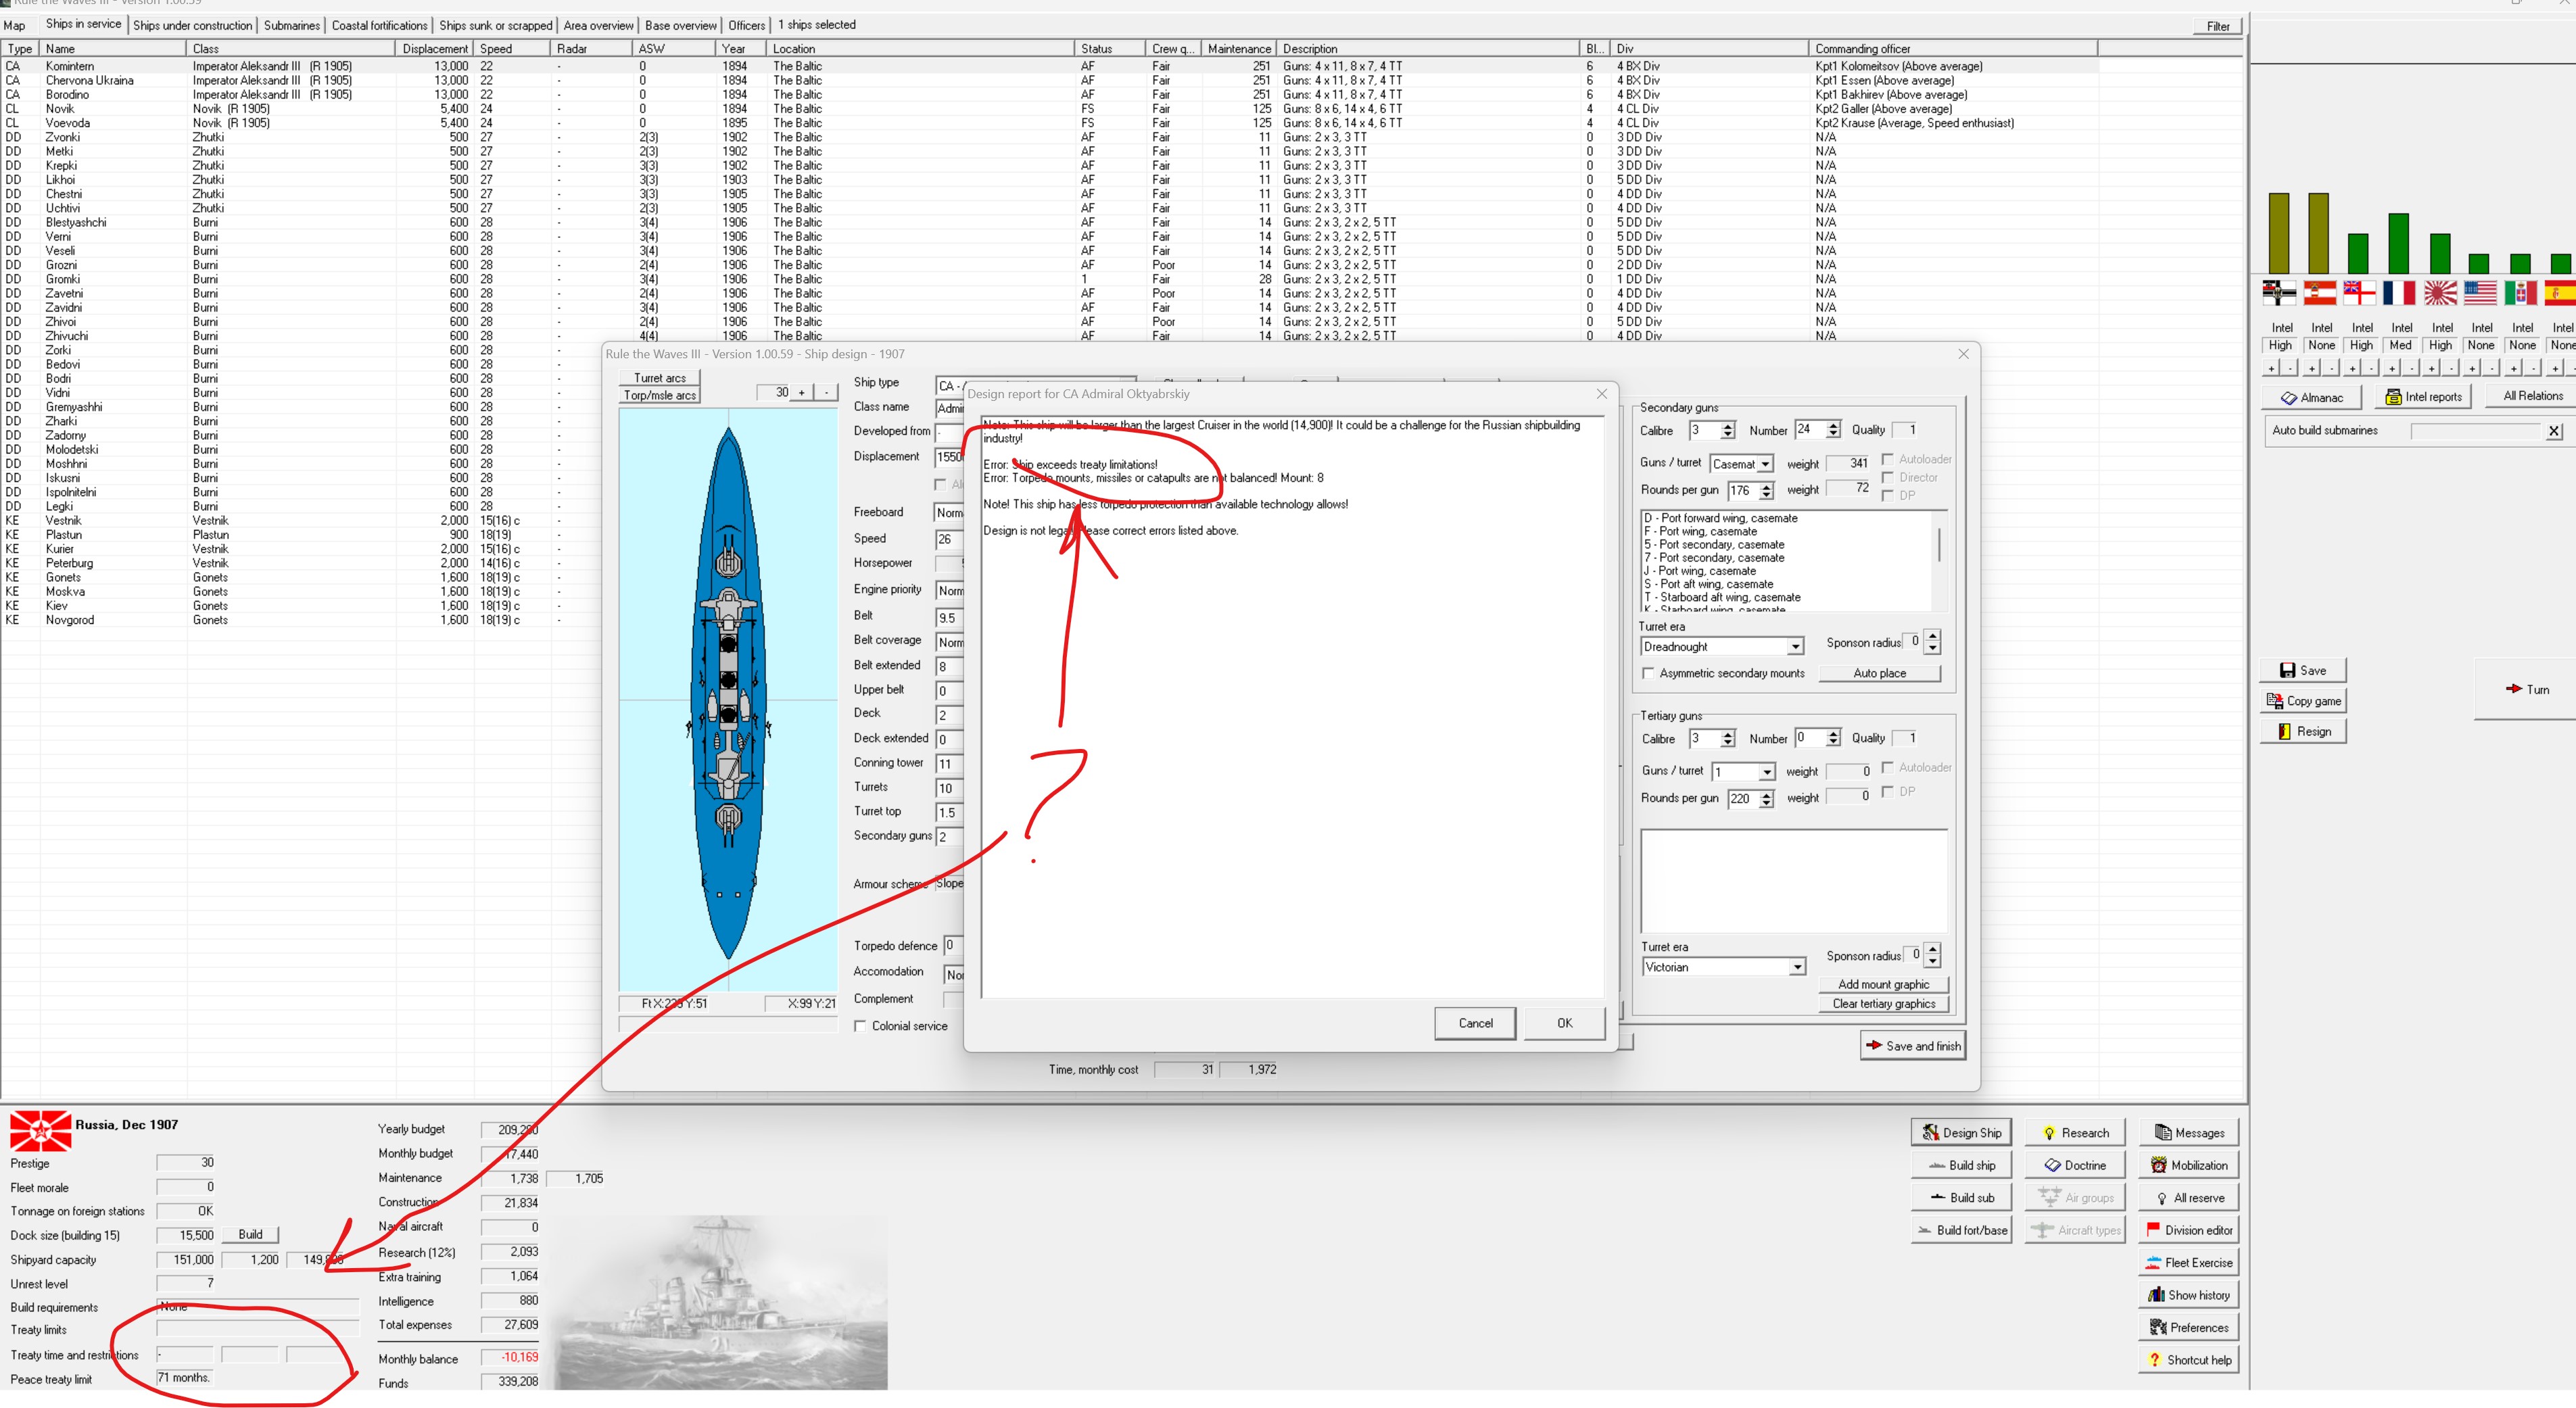The height and width of the screenshot is (1408, 2576).
Task: Toggle secondary guns DP checkbox
Action: pyautogui.click(x=1887, y=495)
